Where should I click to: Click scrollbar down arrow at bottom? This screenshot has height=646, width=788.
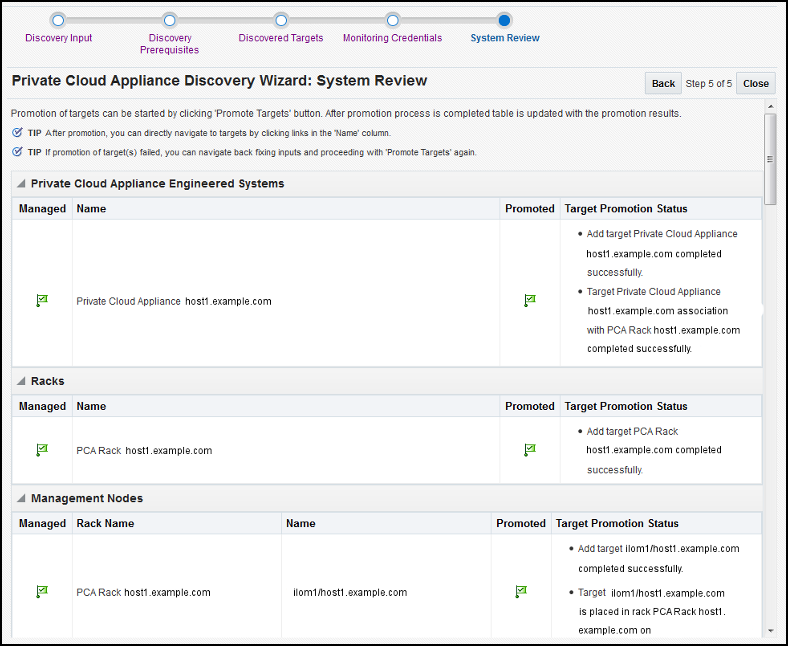770,631
